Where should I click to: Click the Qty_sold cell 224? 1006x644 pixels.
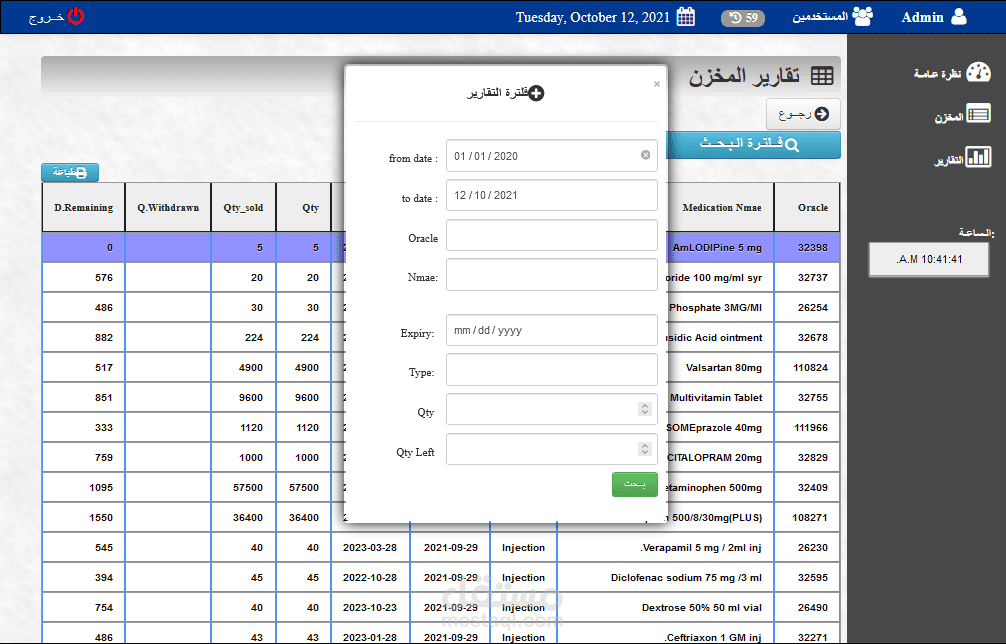(244, 337)
